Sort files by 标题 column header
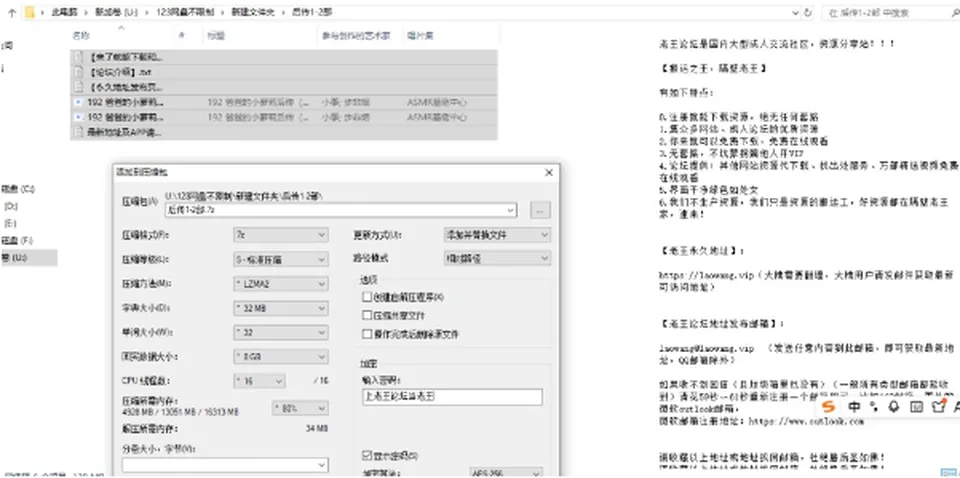This screenshot has height=478, width=960. [x=216, y=35]
